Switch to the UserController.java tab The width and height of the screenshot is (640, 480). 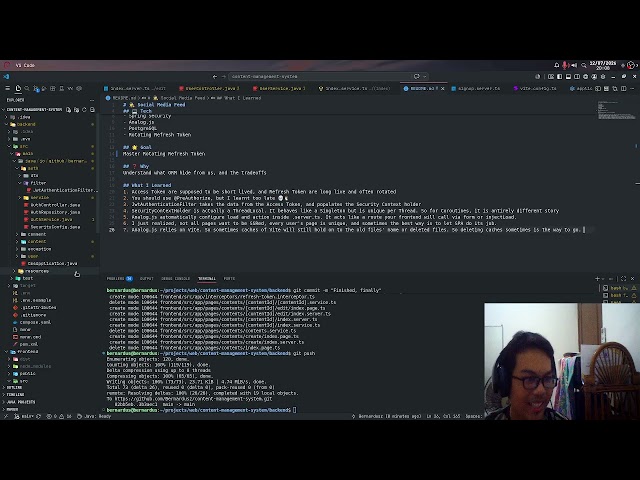[x=209, y=88]
